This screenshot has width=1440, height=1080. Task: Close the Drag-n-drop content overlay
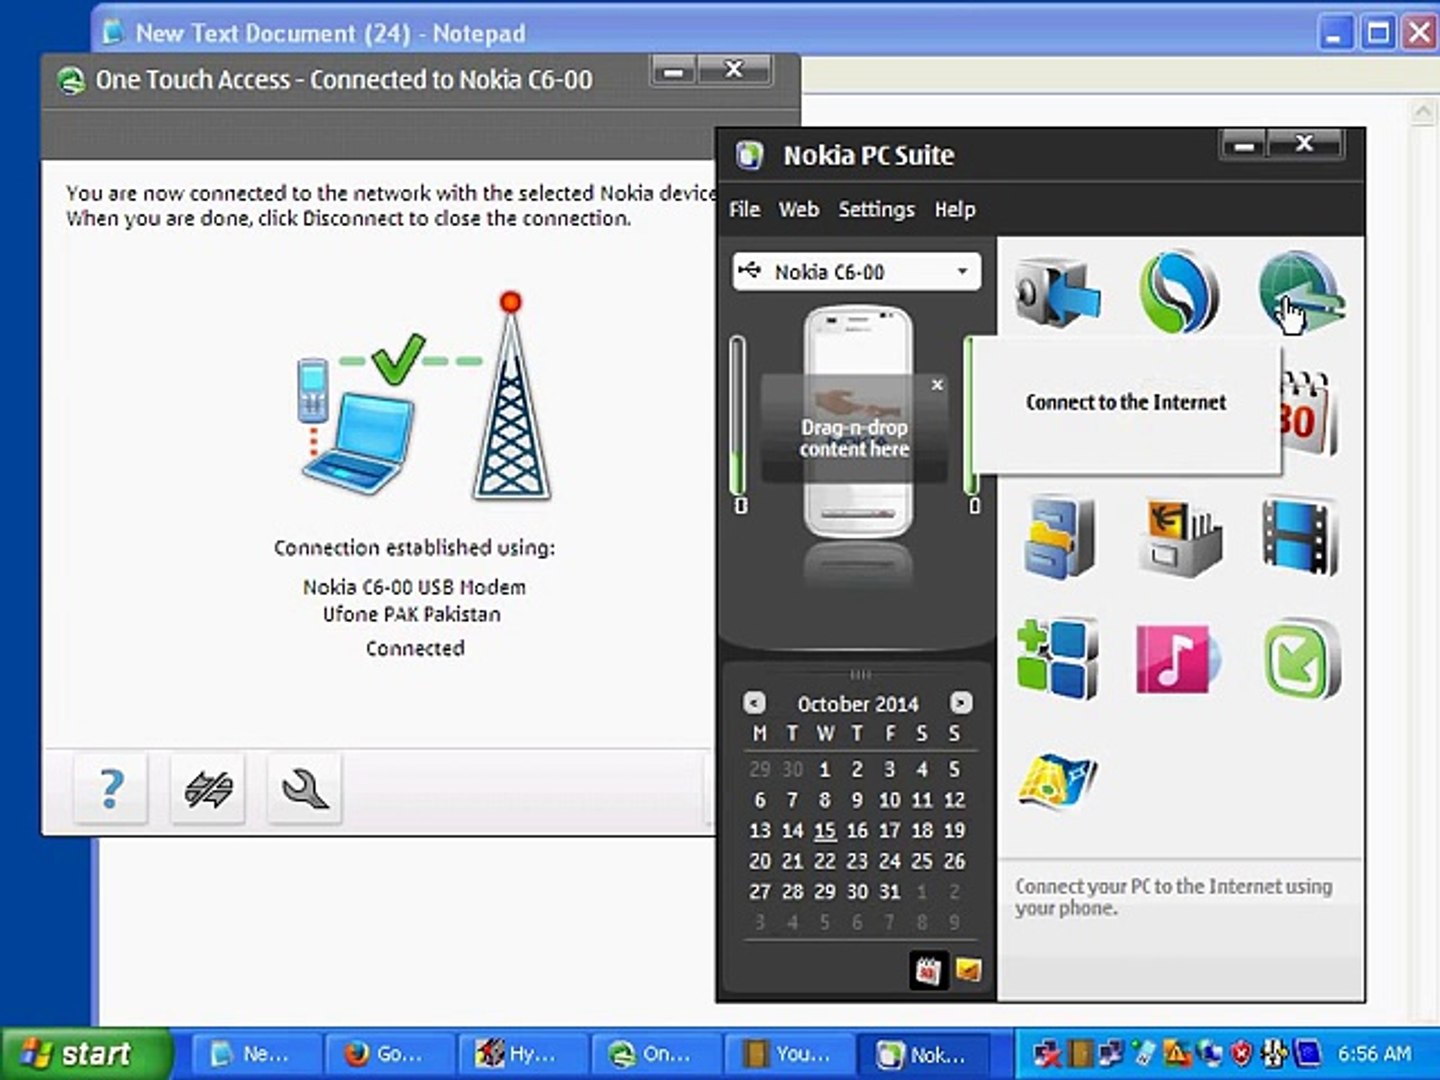pyautogui.click(x=937, y=385)
